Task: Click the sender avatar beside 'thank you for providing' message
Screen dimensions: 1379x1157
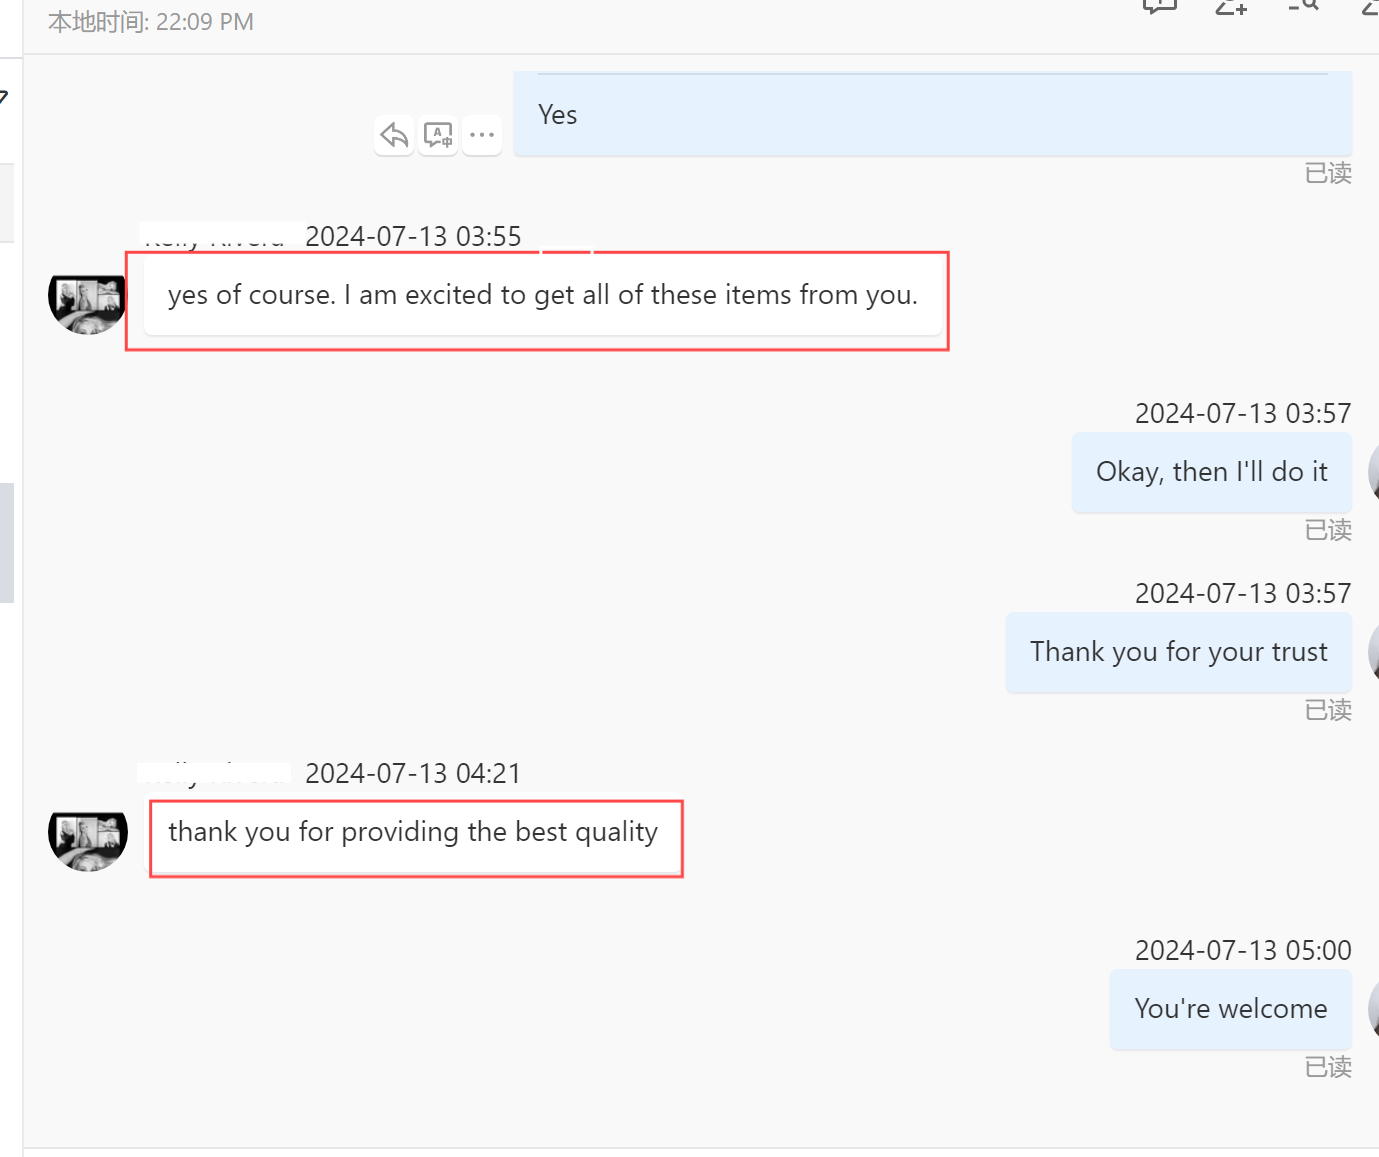Action: tap(88, 833)
